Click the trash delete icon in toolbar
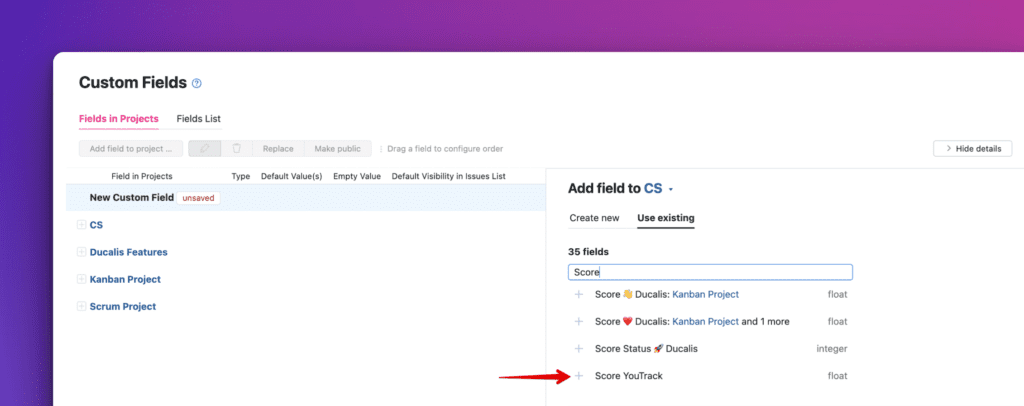This screenshot has width=1024, height=406. pyautogui.click(x=236, y=149)
